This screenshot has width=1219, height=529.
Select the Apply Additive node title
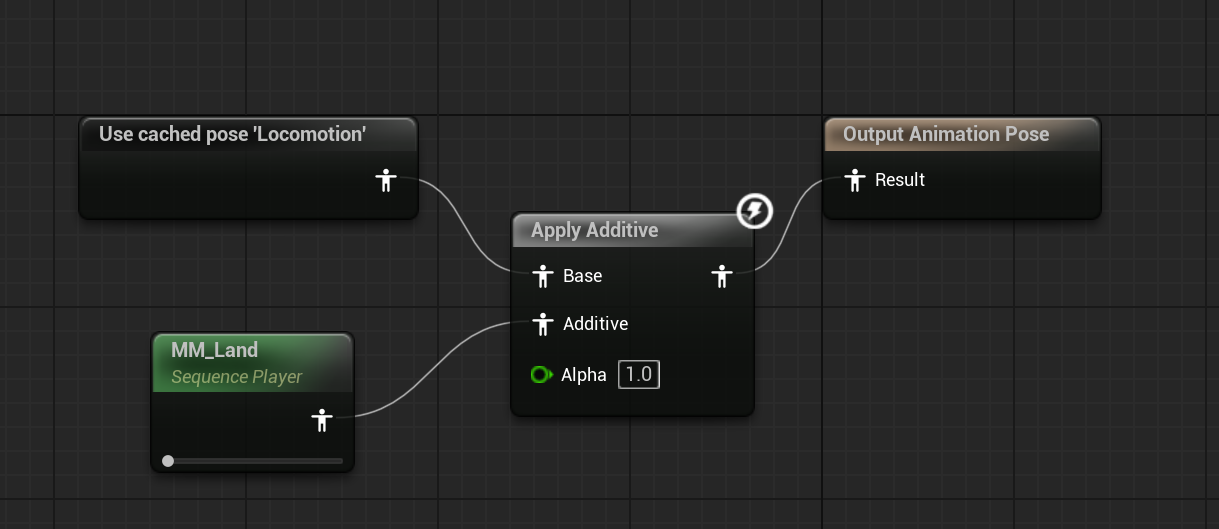595,230
